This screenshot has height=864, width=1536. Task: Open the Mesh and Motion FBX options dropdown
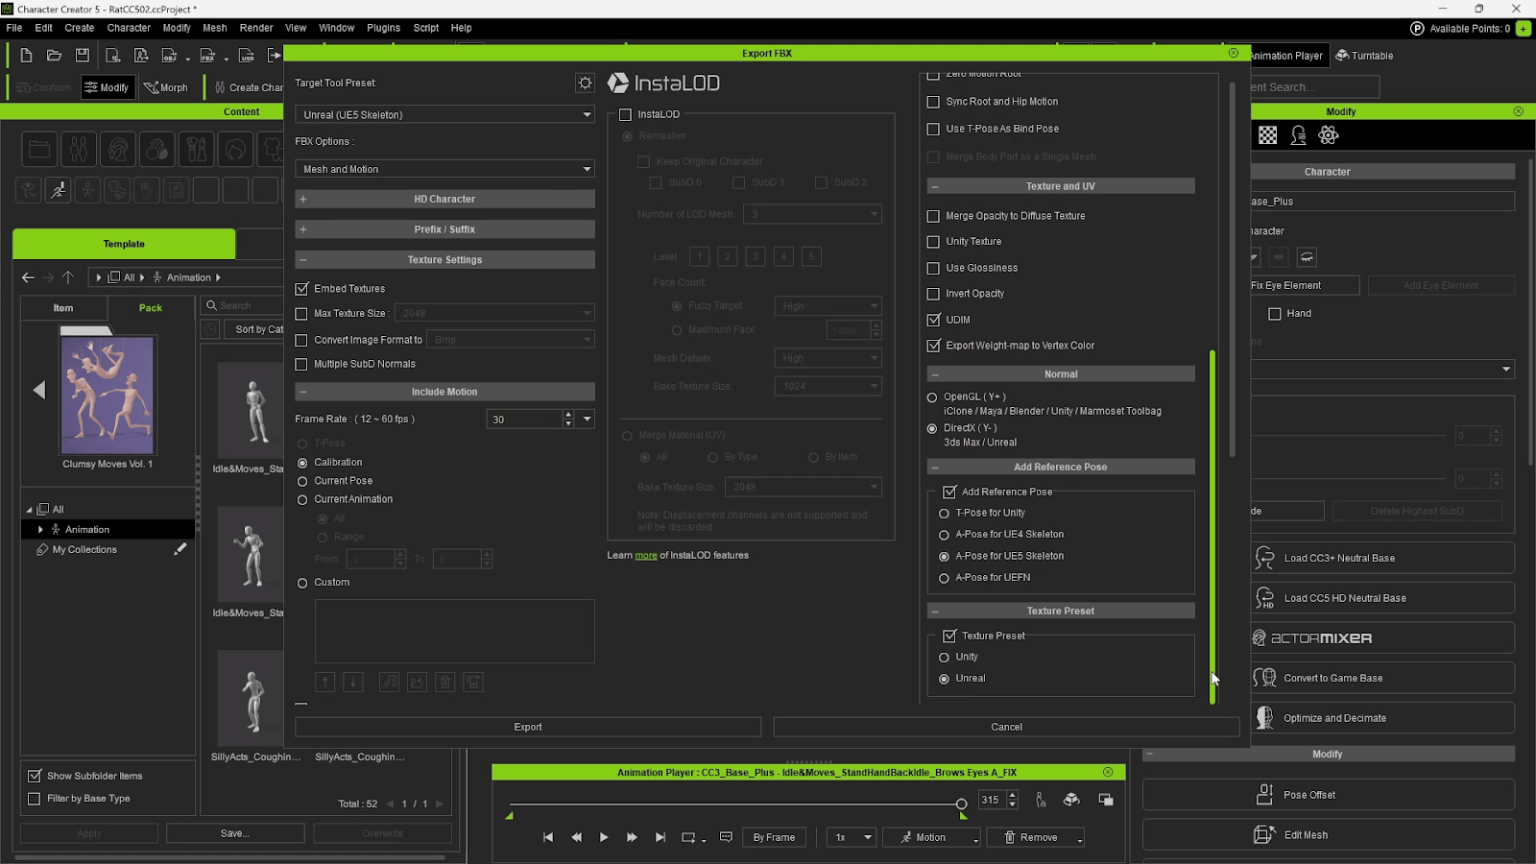pyautogui.click(x=445, y=169)
